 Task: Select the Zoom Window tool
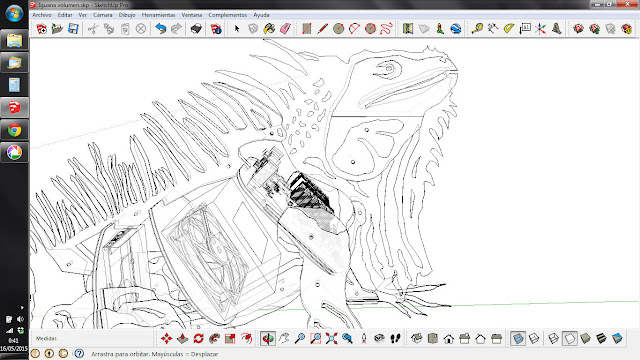pos(316,338)
